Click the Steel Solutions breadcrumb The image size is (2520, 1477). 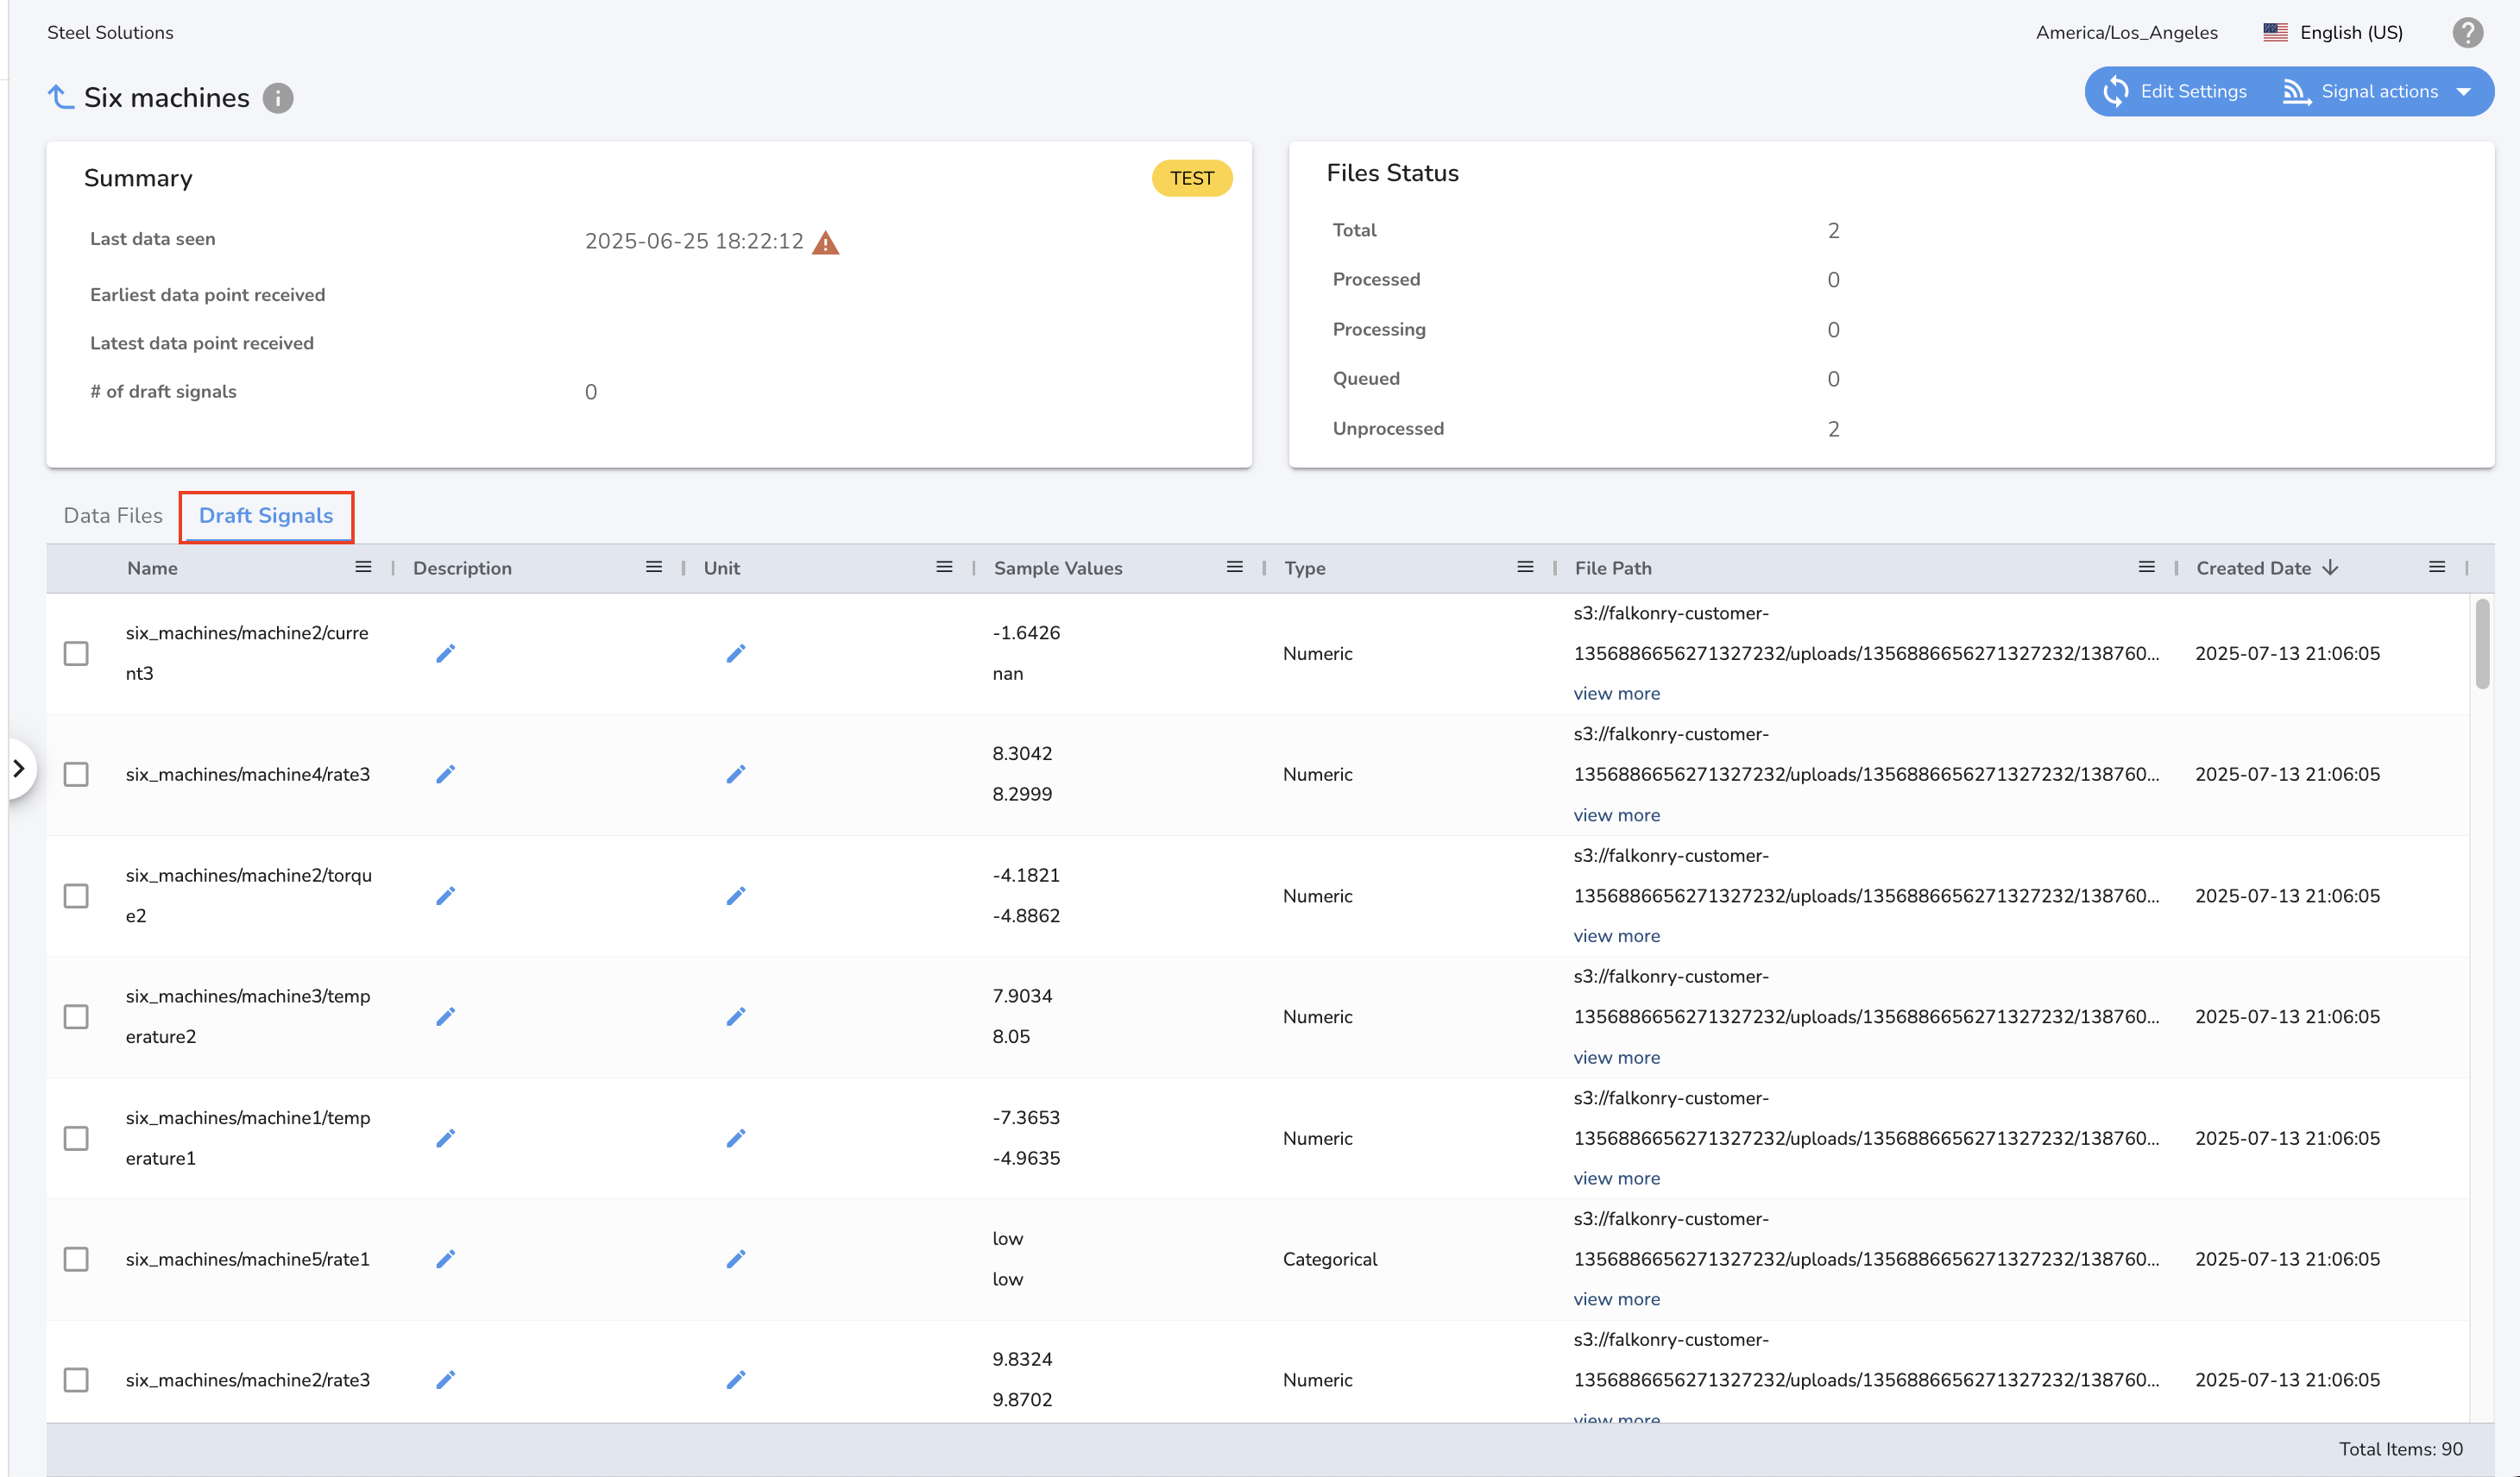coord(110,32)
